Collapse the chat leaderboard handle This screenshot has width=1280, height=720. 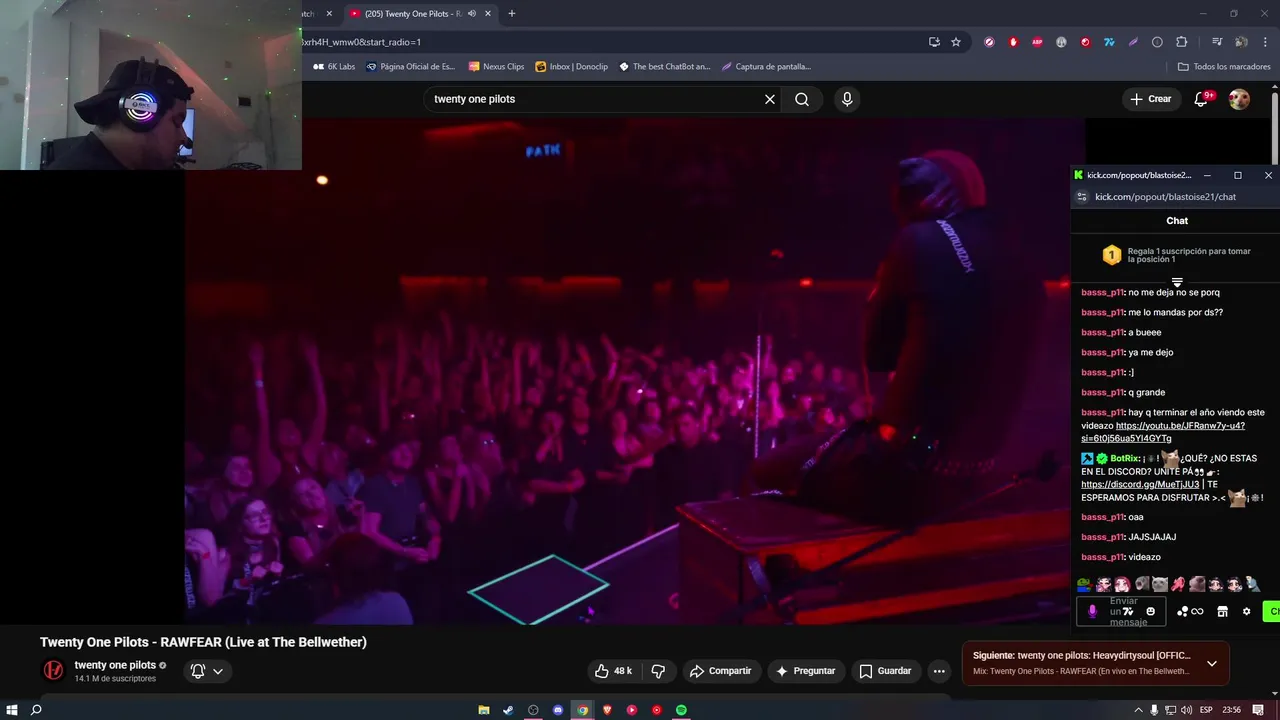click(1177, 282)
